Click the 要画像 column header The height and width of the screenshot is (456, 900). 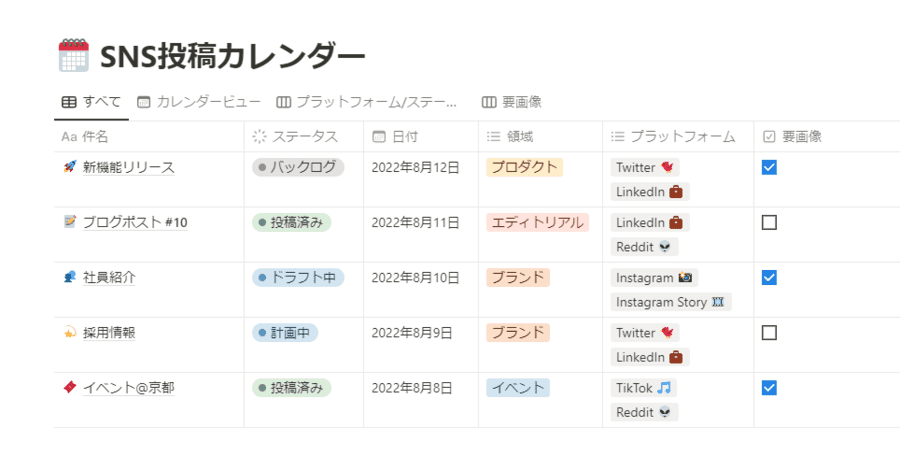(x=827, y=137)
